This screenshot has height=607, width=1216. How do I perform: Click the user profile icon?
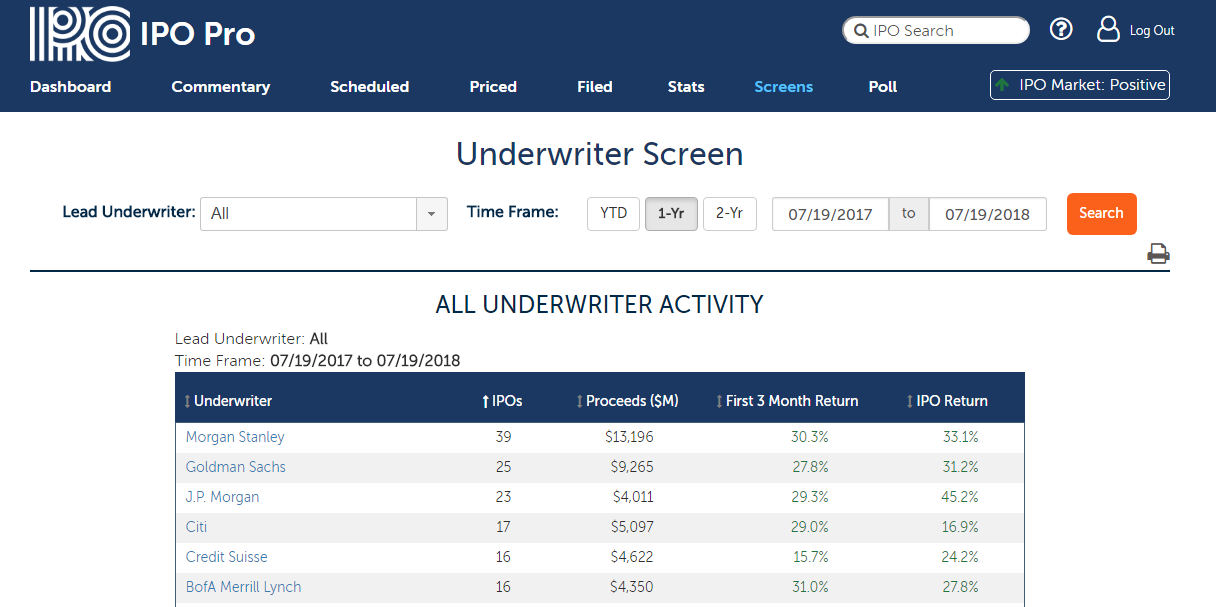[1108, 29]
